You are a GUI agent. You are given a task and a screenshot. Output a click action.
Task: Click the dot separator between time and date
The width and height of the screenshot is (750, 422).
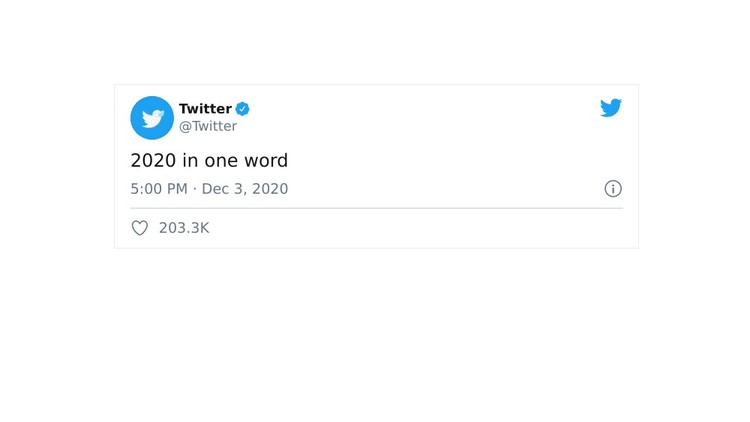coord(195,189)
